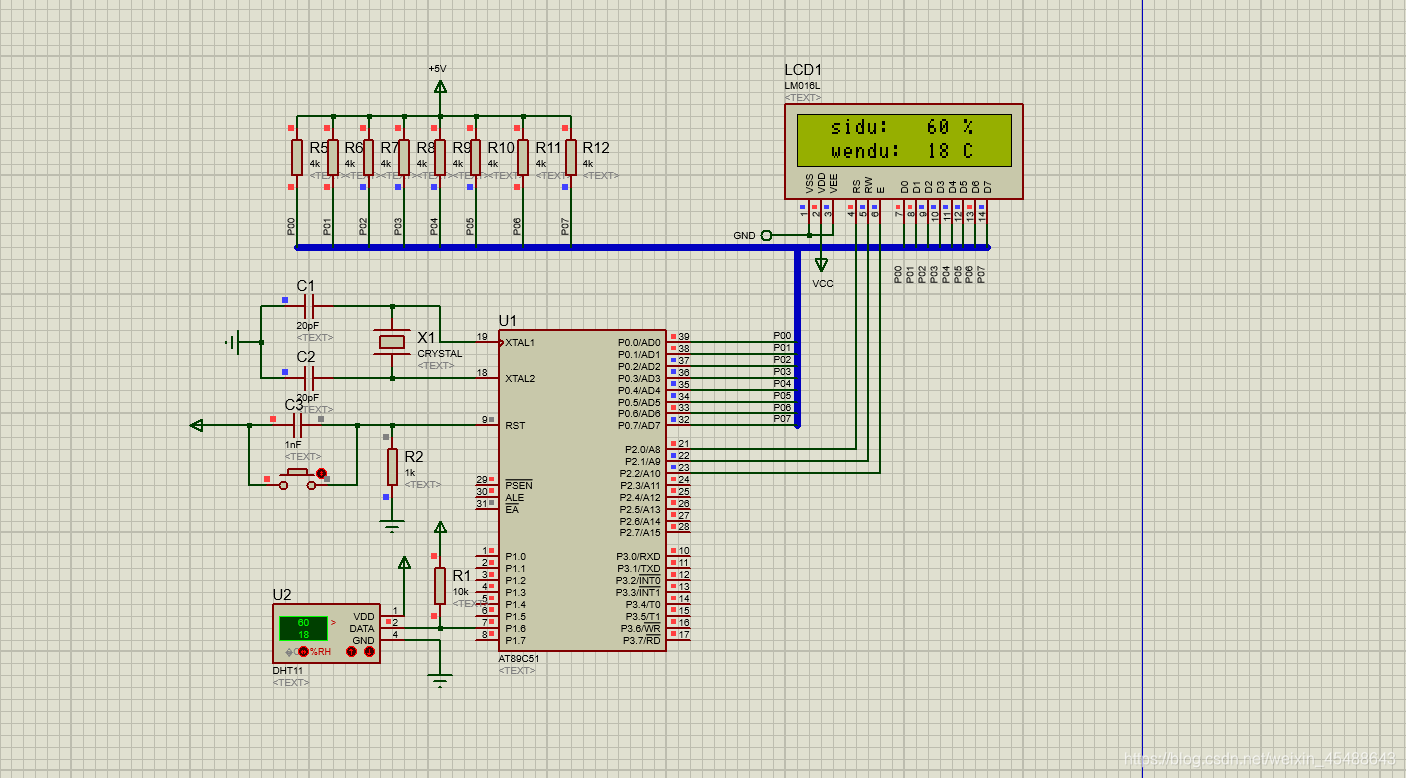Select capacitor C1 symbol
The width and height of the screenshot is (1406, 778).
308,306
